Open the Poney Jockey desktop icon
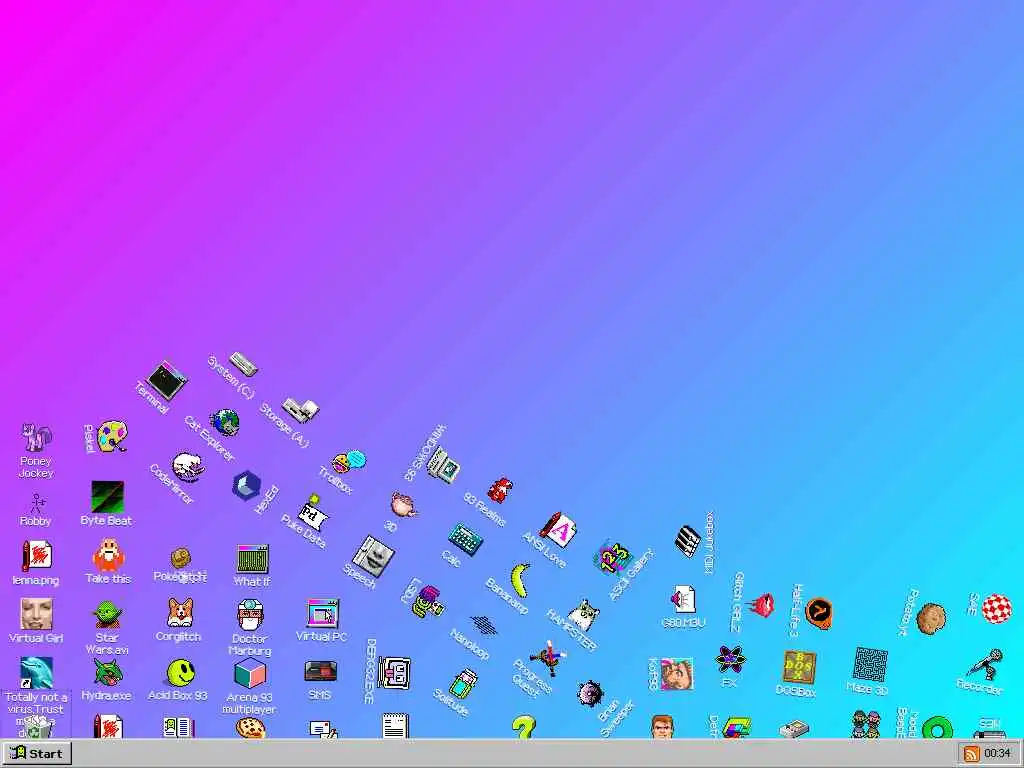Screen dimensions: 1024x768 pyautogui.click(x=36, y=438)
